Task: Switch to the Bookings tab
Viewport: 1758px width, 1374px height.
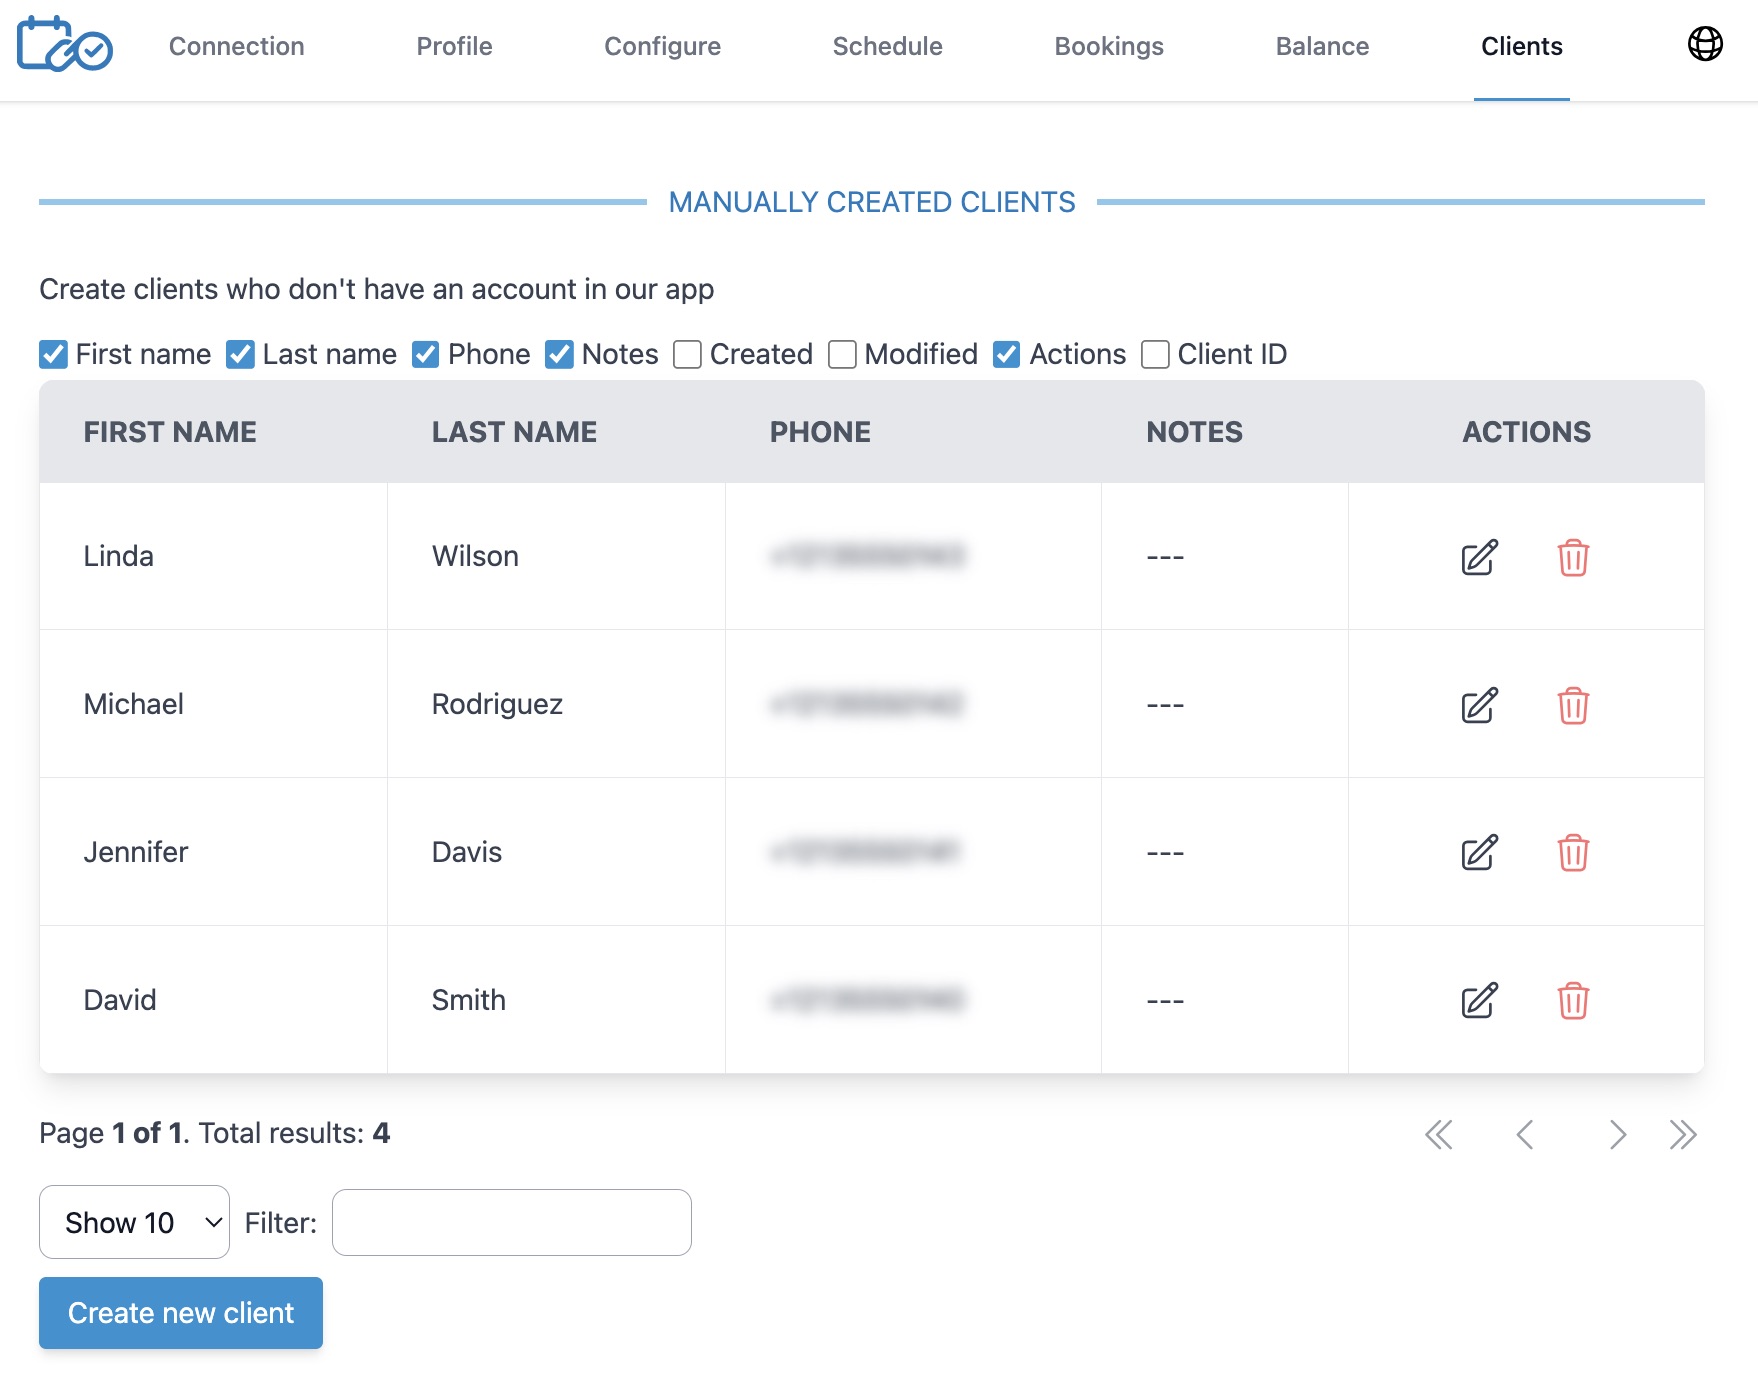Action: (1109, 46)
